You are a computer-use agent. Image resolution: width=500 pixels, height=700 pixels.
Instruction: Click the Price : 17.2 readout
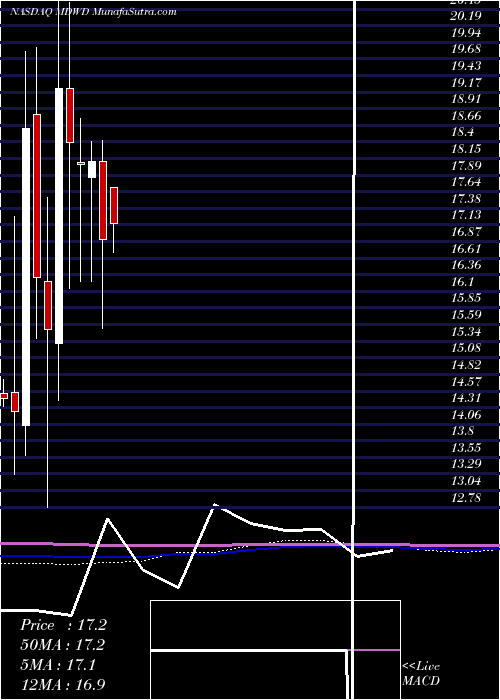[63, 625]
